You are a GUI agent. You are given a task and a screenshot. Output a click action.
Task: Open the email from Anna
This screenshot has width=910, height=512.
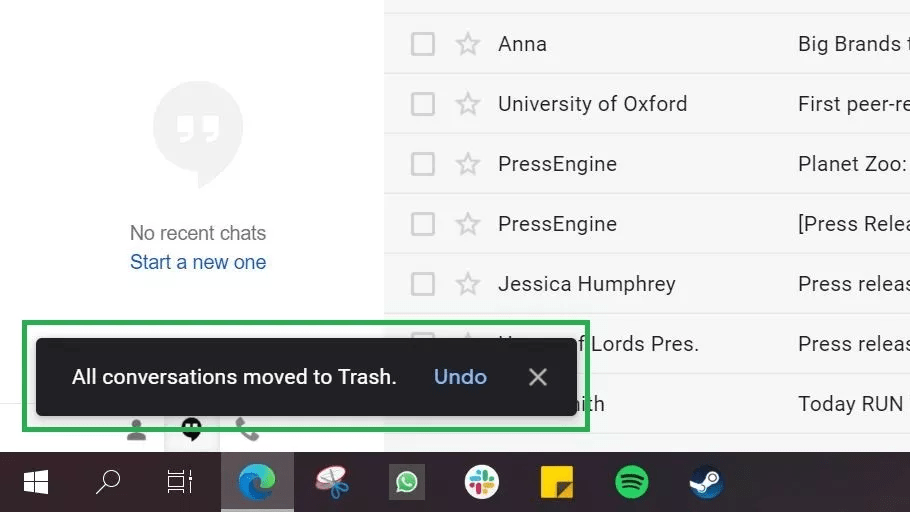click(522, 44)
